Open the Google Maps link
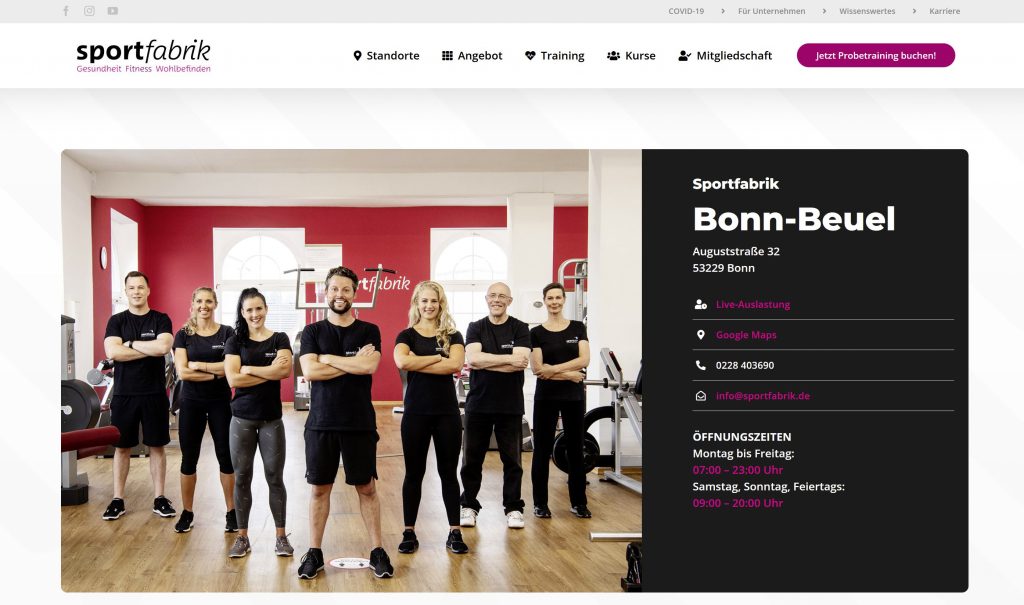The width and height of the screenshot is (1024, 605). click(746, 335)
